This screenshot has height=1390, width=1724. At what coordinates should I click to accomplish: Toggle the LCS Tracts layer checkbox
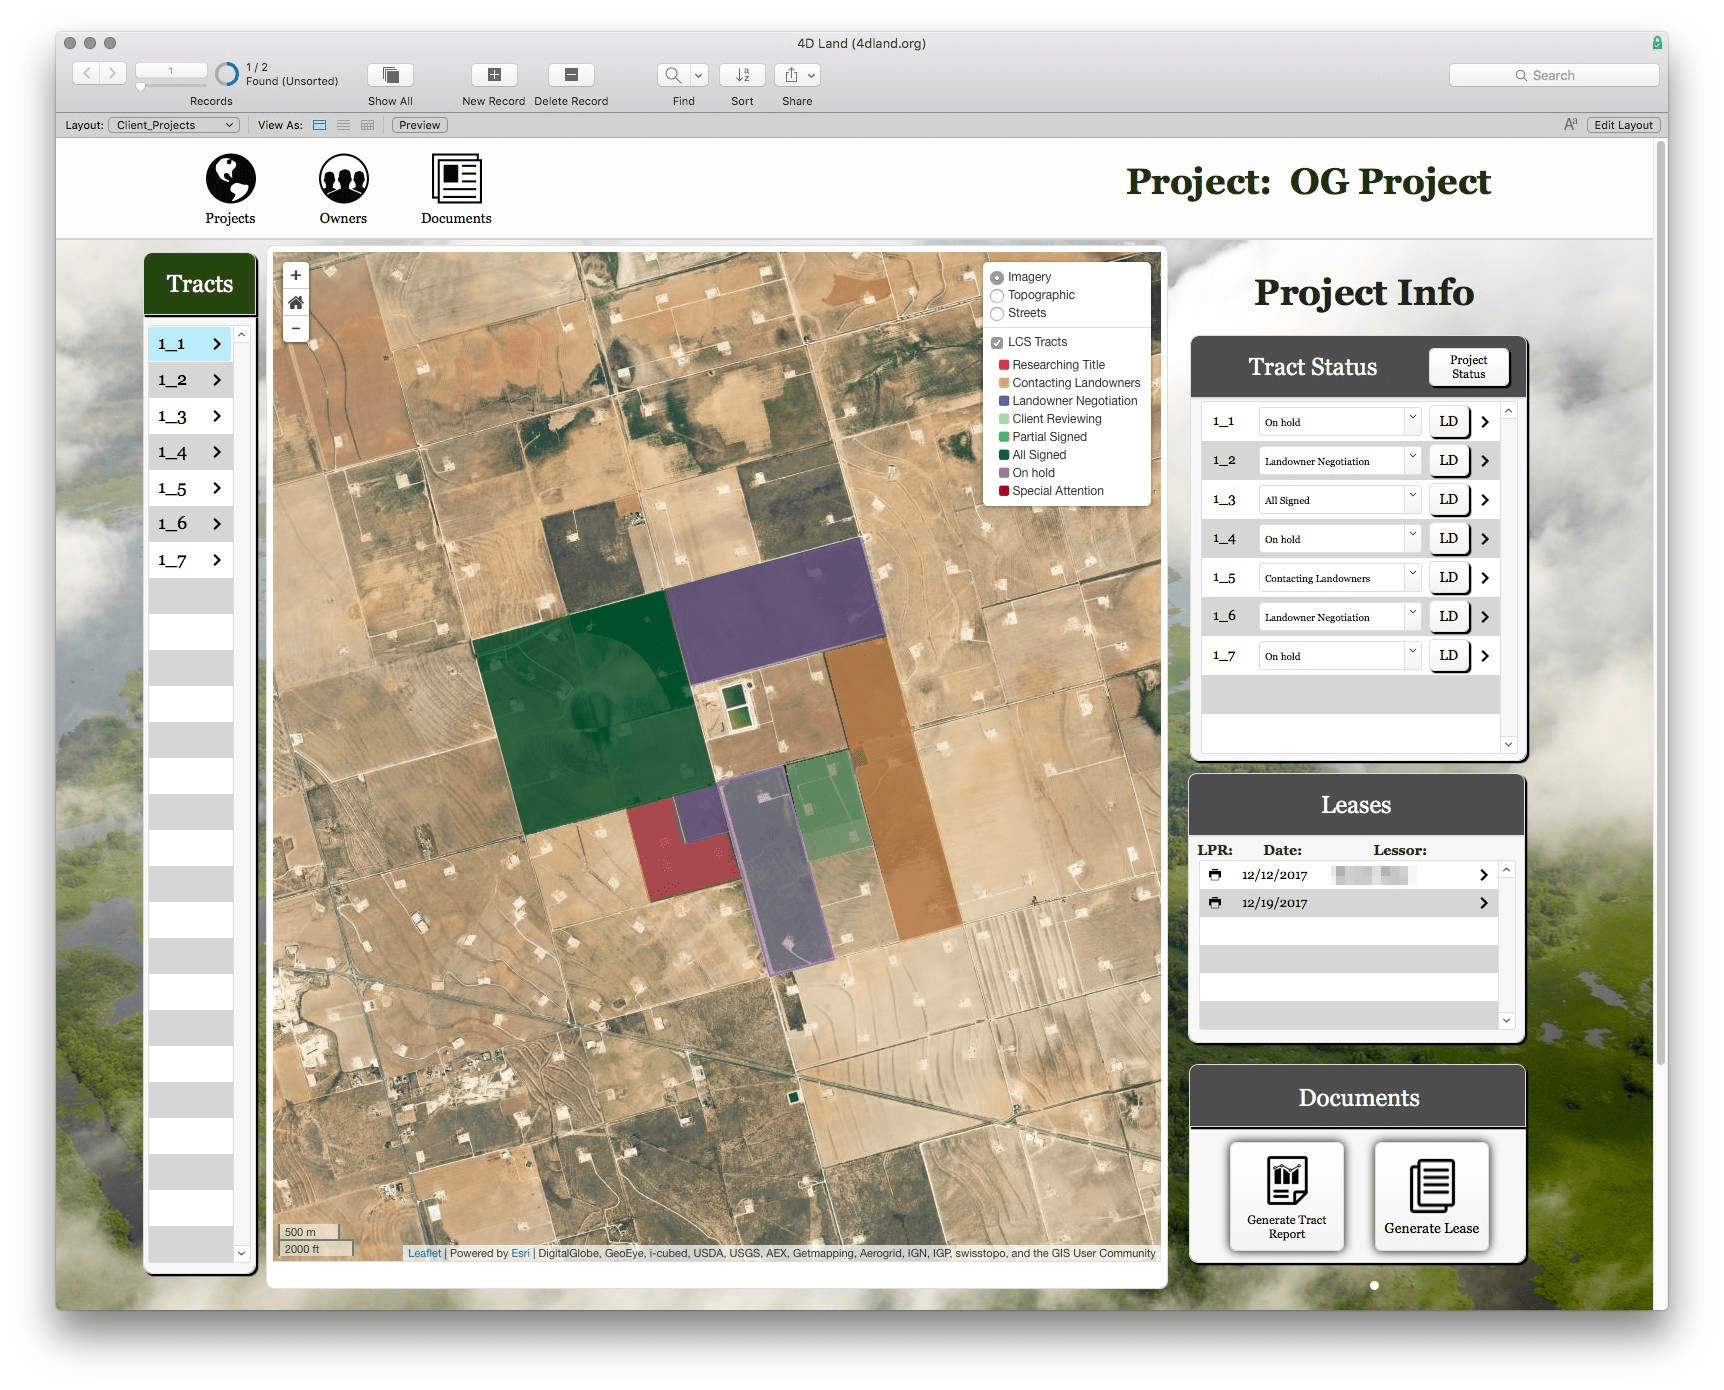pos(997,343)
